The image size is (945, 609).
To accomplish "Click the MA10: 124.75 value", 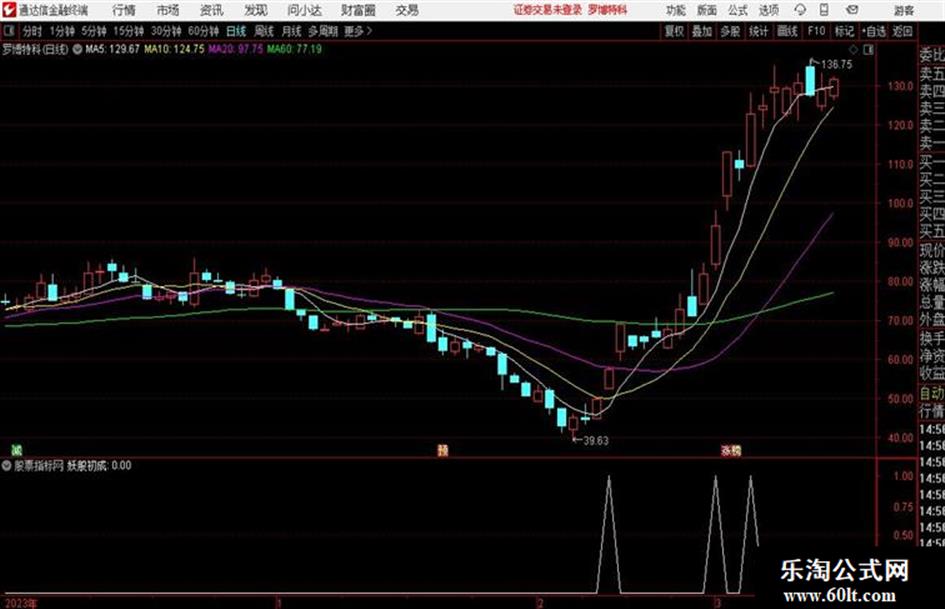I will tap(175, 49).
